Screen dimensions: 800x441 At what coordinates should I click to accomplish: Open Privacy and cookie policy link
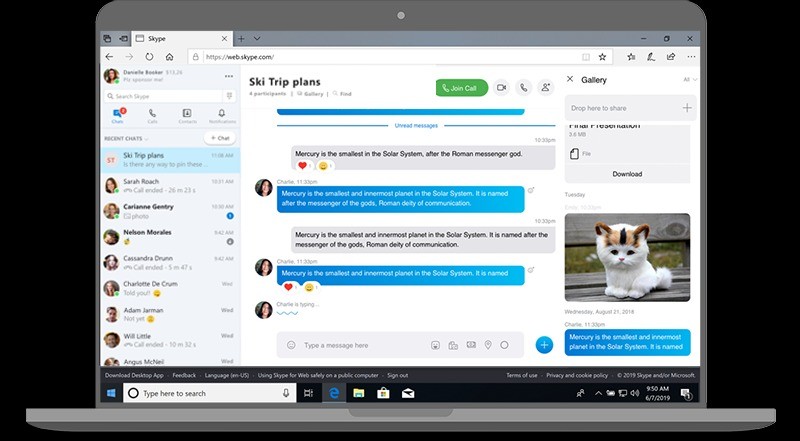pyautogui.click(x=577, y=375)
